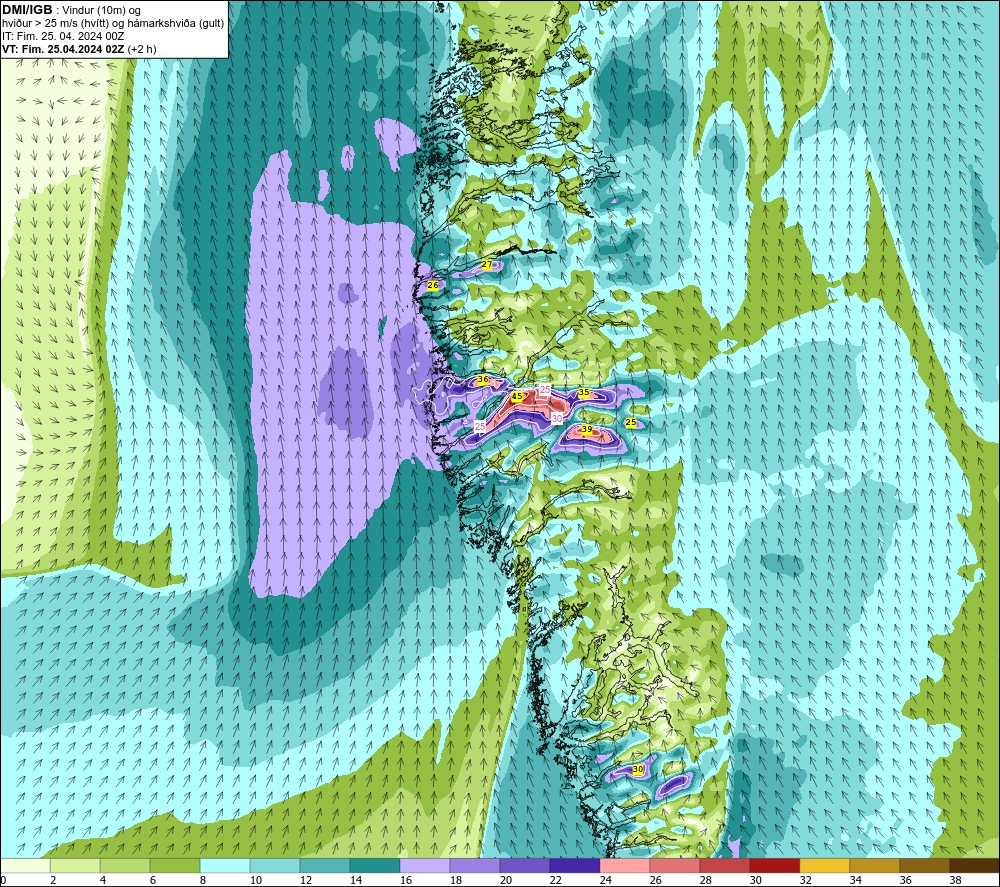Click the scale tick label 24

pyautogui.click(x=606, y=881)
